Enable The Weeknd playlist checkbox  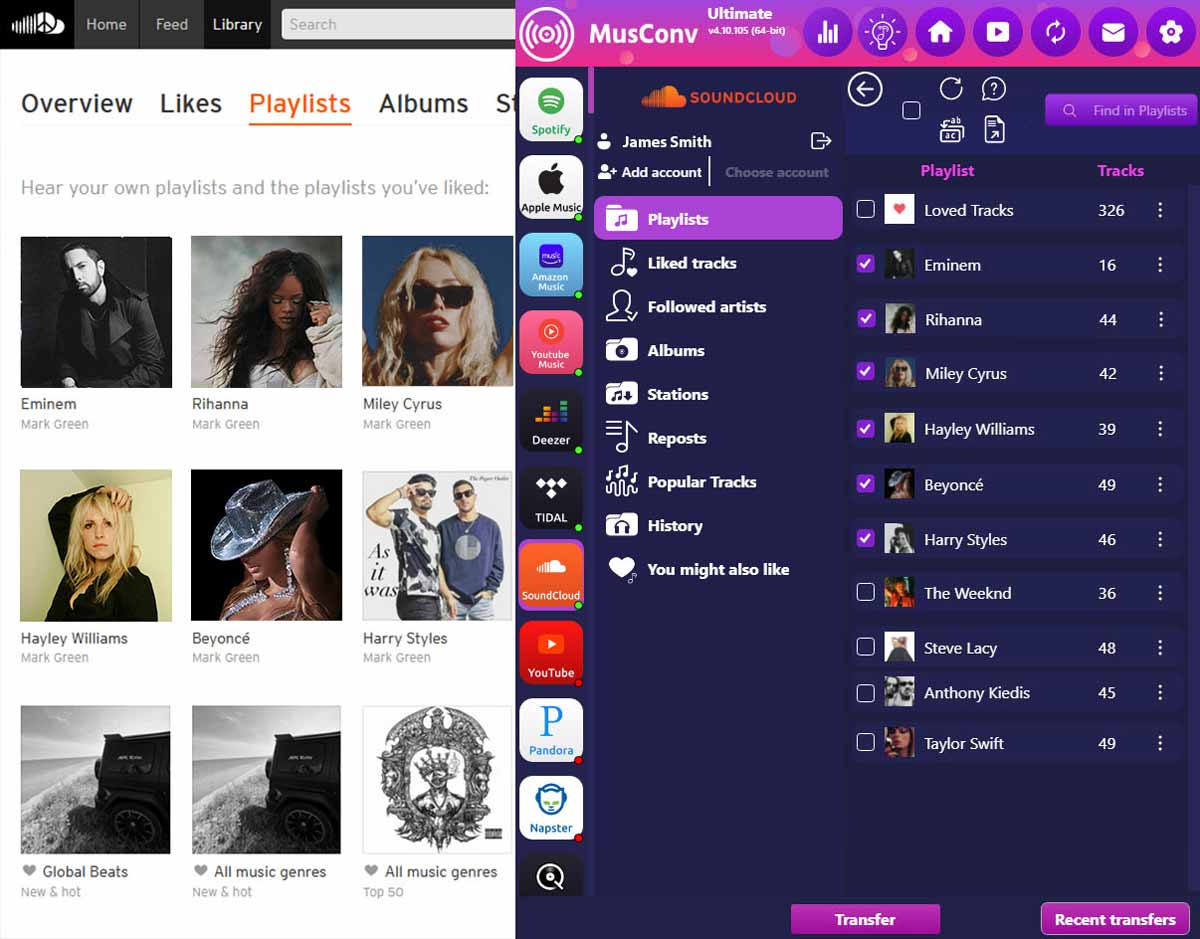click(x=865, y=592)
